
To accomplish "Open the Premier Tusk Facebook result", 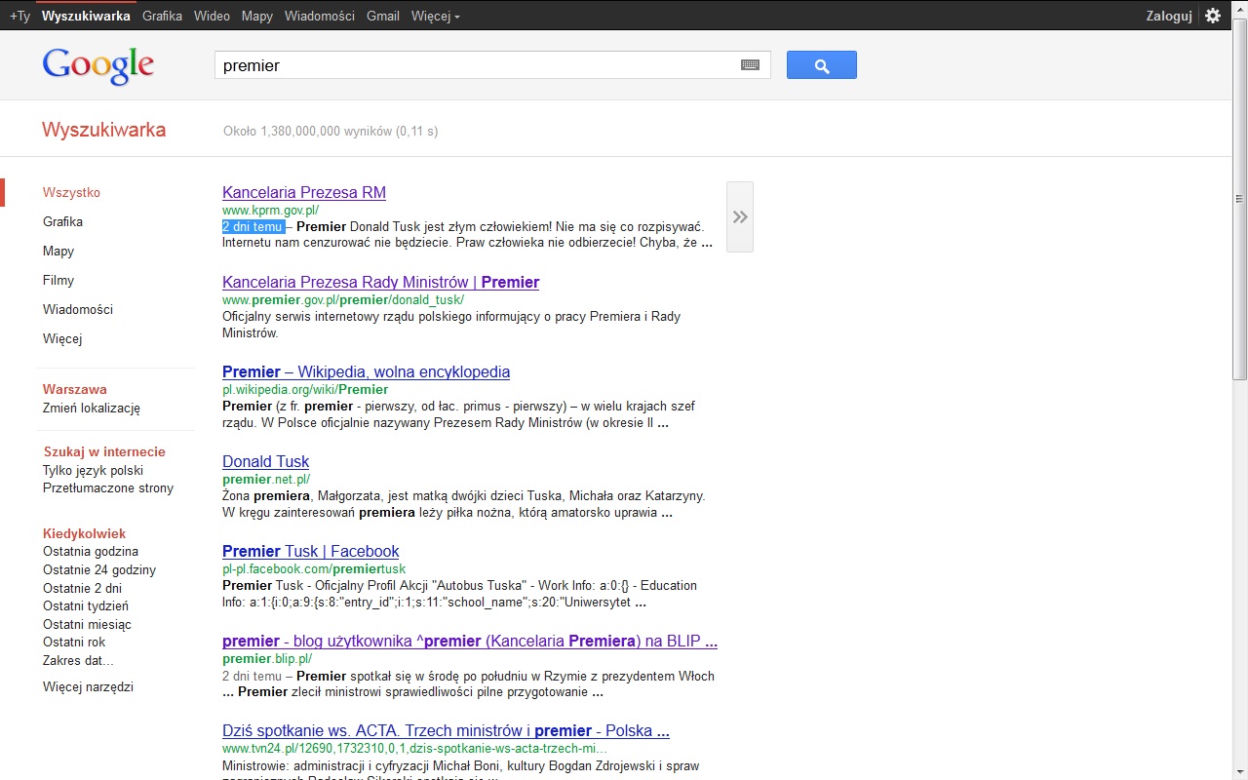I will tap(310, 551).
